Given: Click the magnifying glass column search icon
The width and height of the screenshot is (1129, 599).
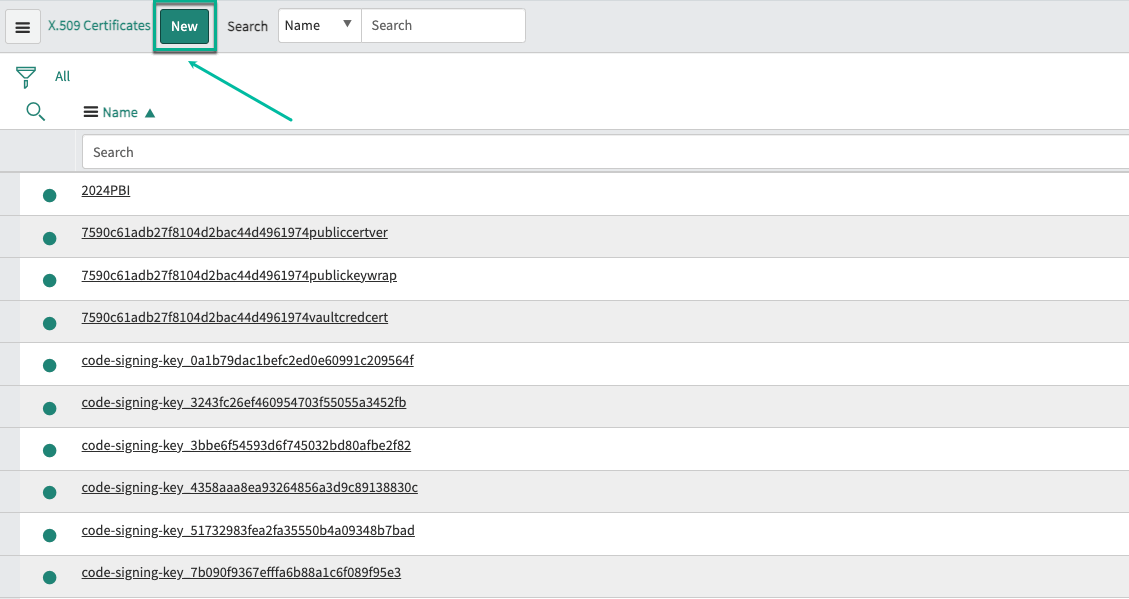Looking at the screenshot, I should click(35, 112).
